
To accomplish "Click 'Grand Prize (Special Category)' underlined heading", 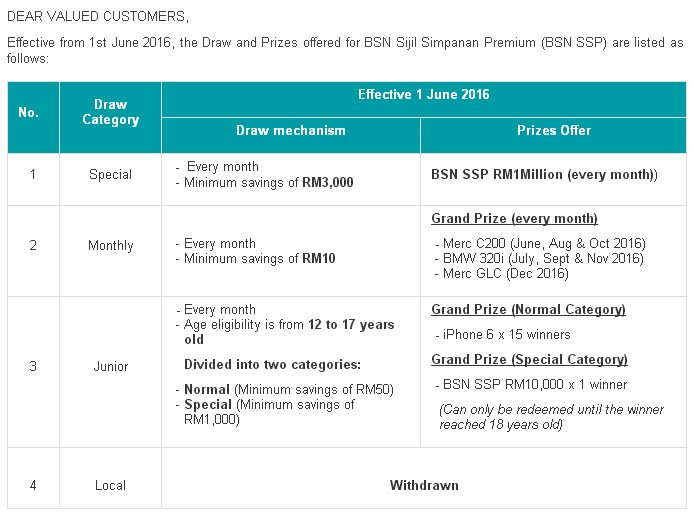I will pos(529,359).
